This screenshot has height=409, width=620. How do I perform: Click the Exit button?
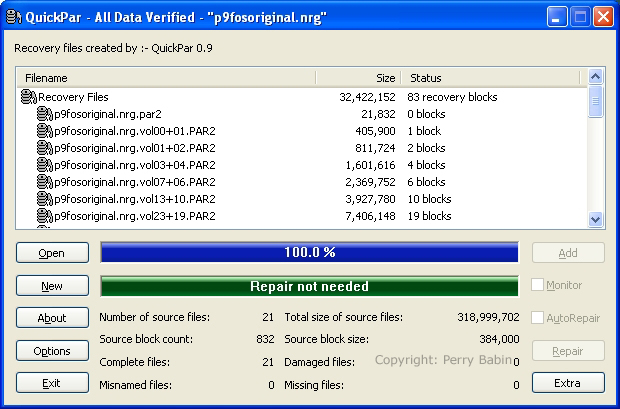point(52,382)
